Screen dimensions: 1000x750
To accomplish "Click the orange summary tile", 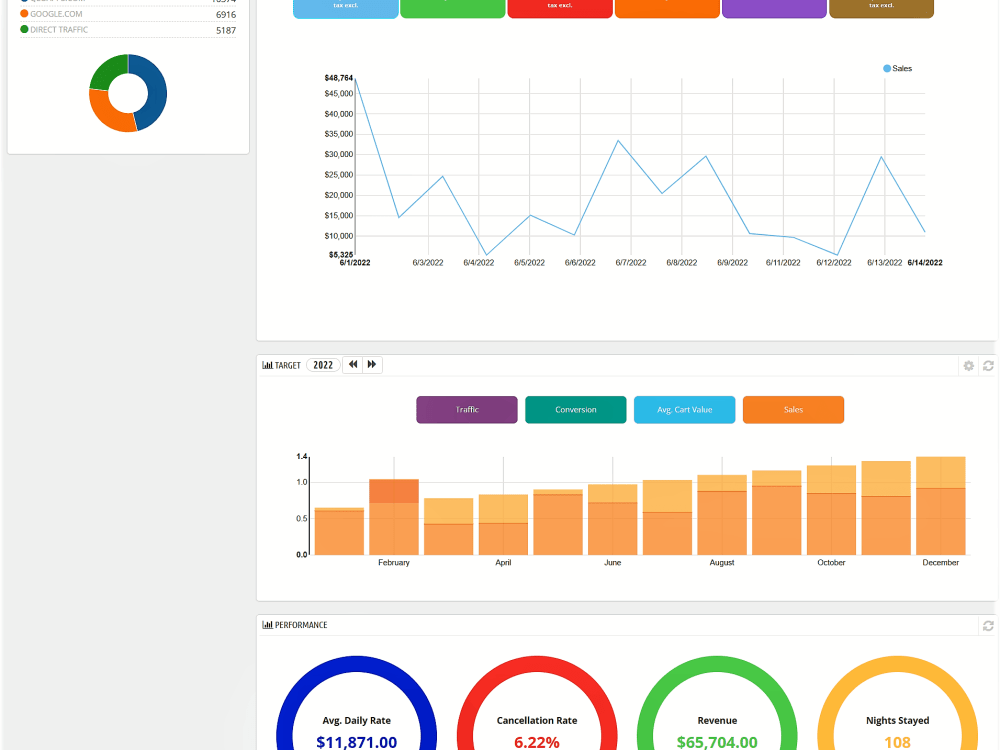I will pos(667,8).
